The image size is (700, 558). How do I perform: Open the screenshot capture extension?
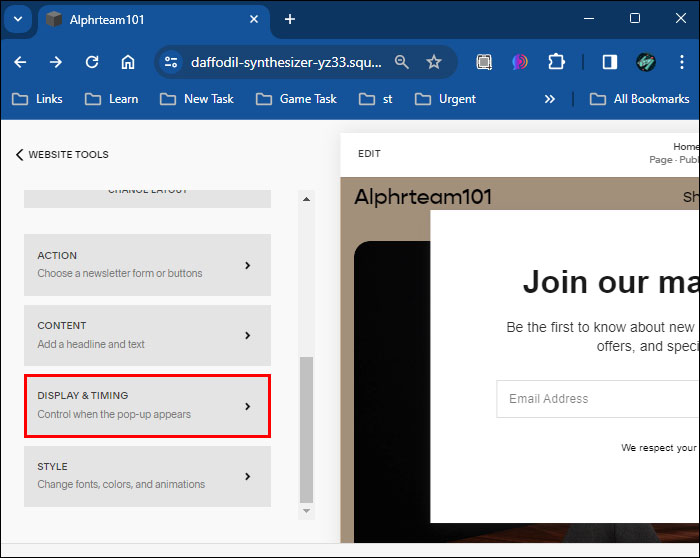click(x=484, y=62)
